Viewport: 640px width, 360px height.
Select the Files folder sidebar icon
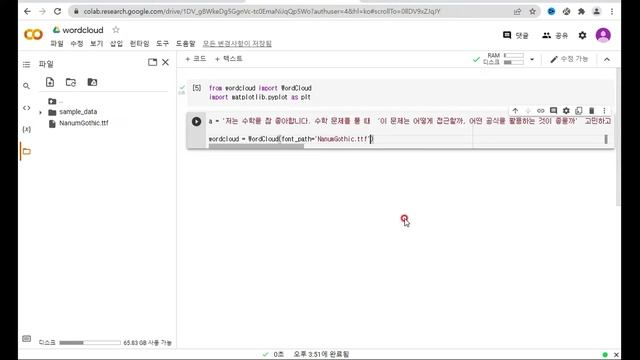pyautogui.click(x=27, y=151)
